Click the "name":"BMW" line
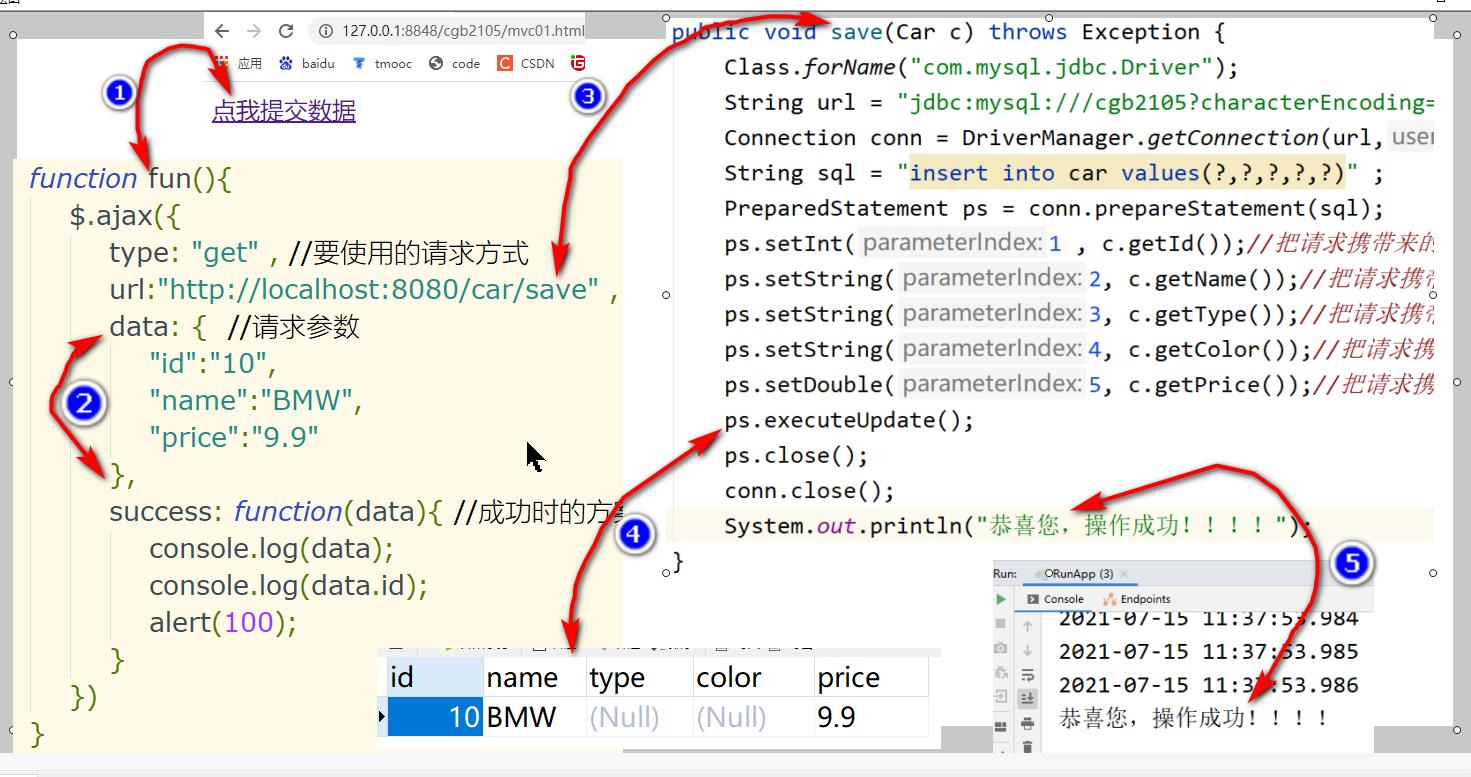1471x777 pixels. tap(256, 400)
